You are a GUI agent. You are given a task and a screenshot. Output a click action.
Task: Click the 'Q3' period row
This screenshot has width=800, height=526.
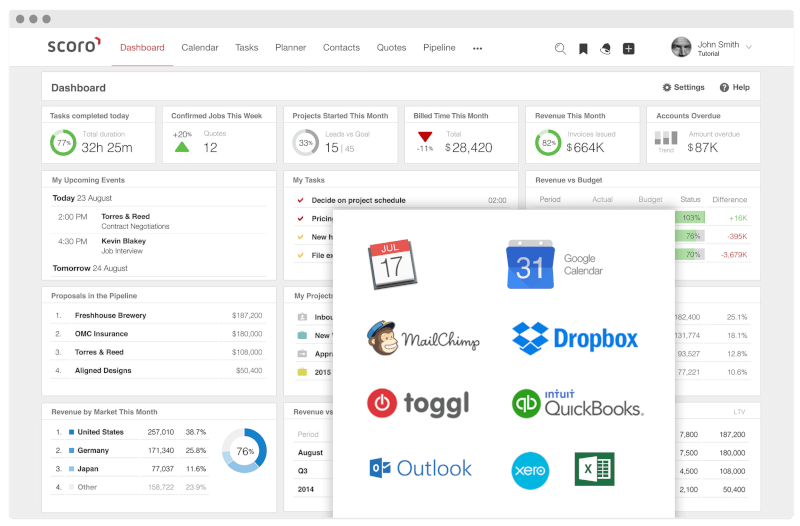click(x=303, y=471)
